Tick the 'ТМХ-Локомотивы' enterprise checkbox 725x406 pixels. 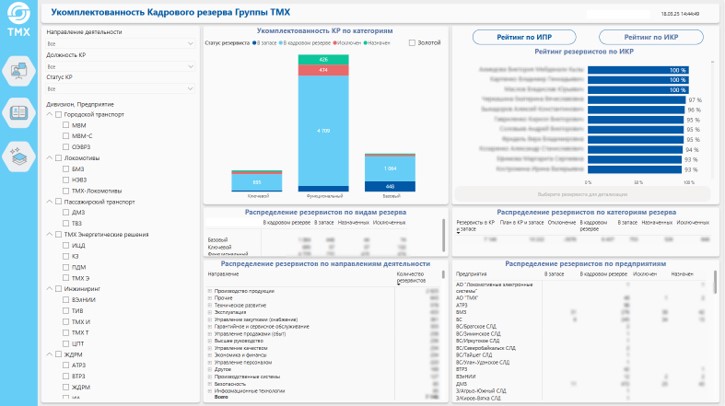coord(67,190)
